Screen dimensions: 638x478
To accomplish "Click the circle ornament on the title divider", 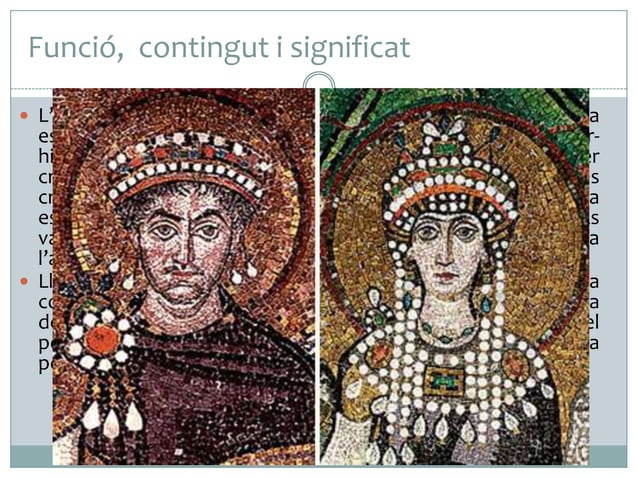I will tap(319, 81).
